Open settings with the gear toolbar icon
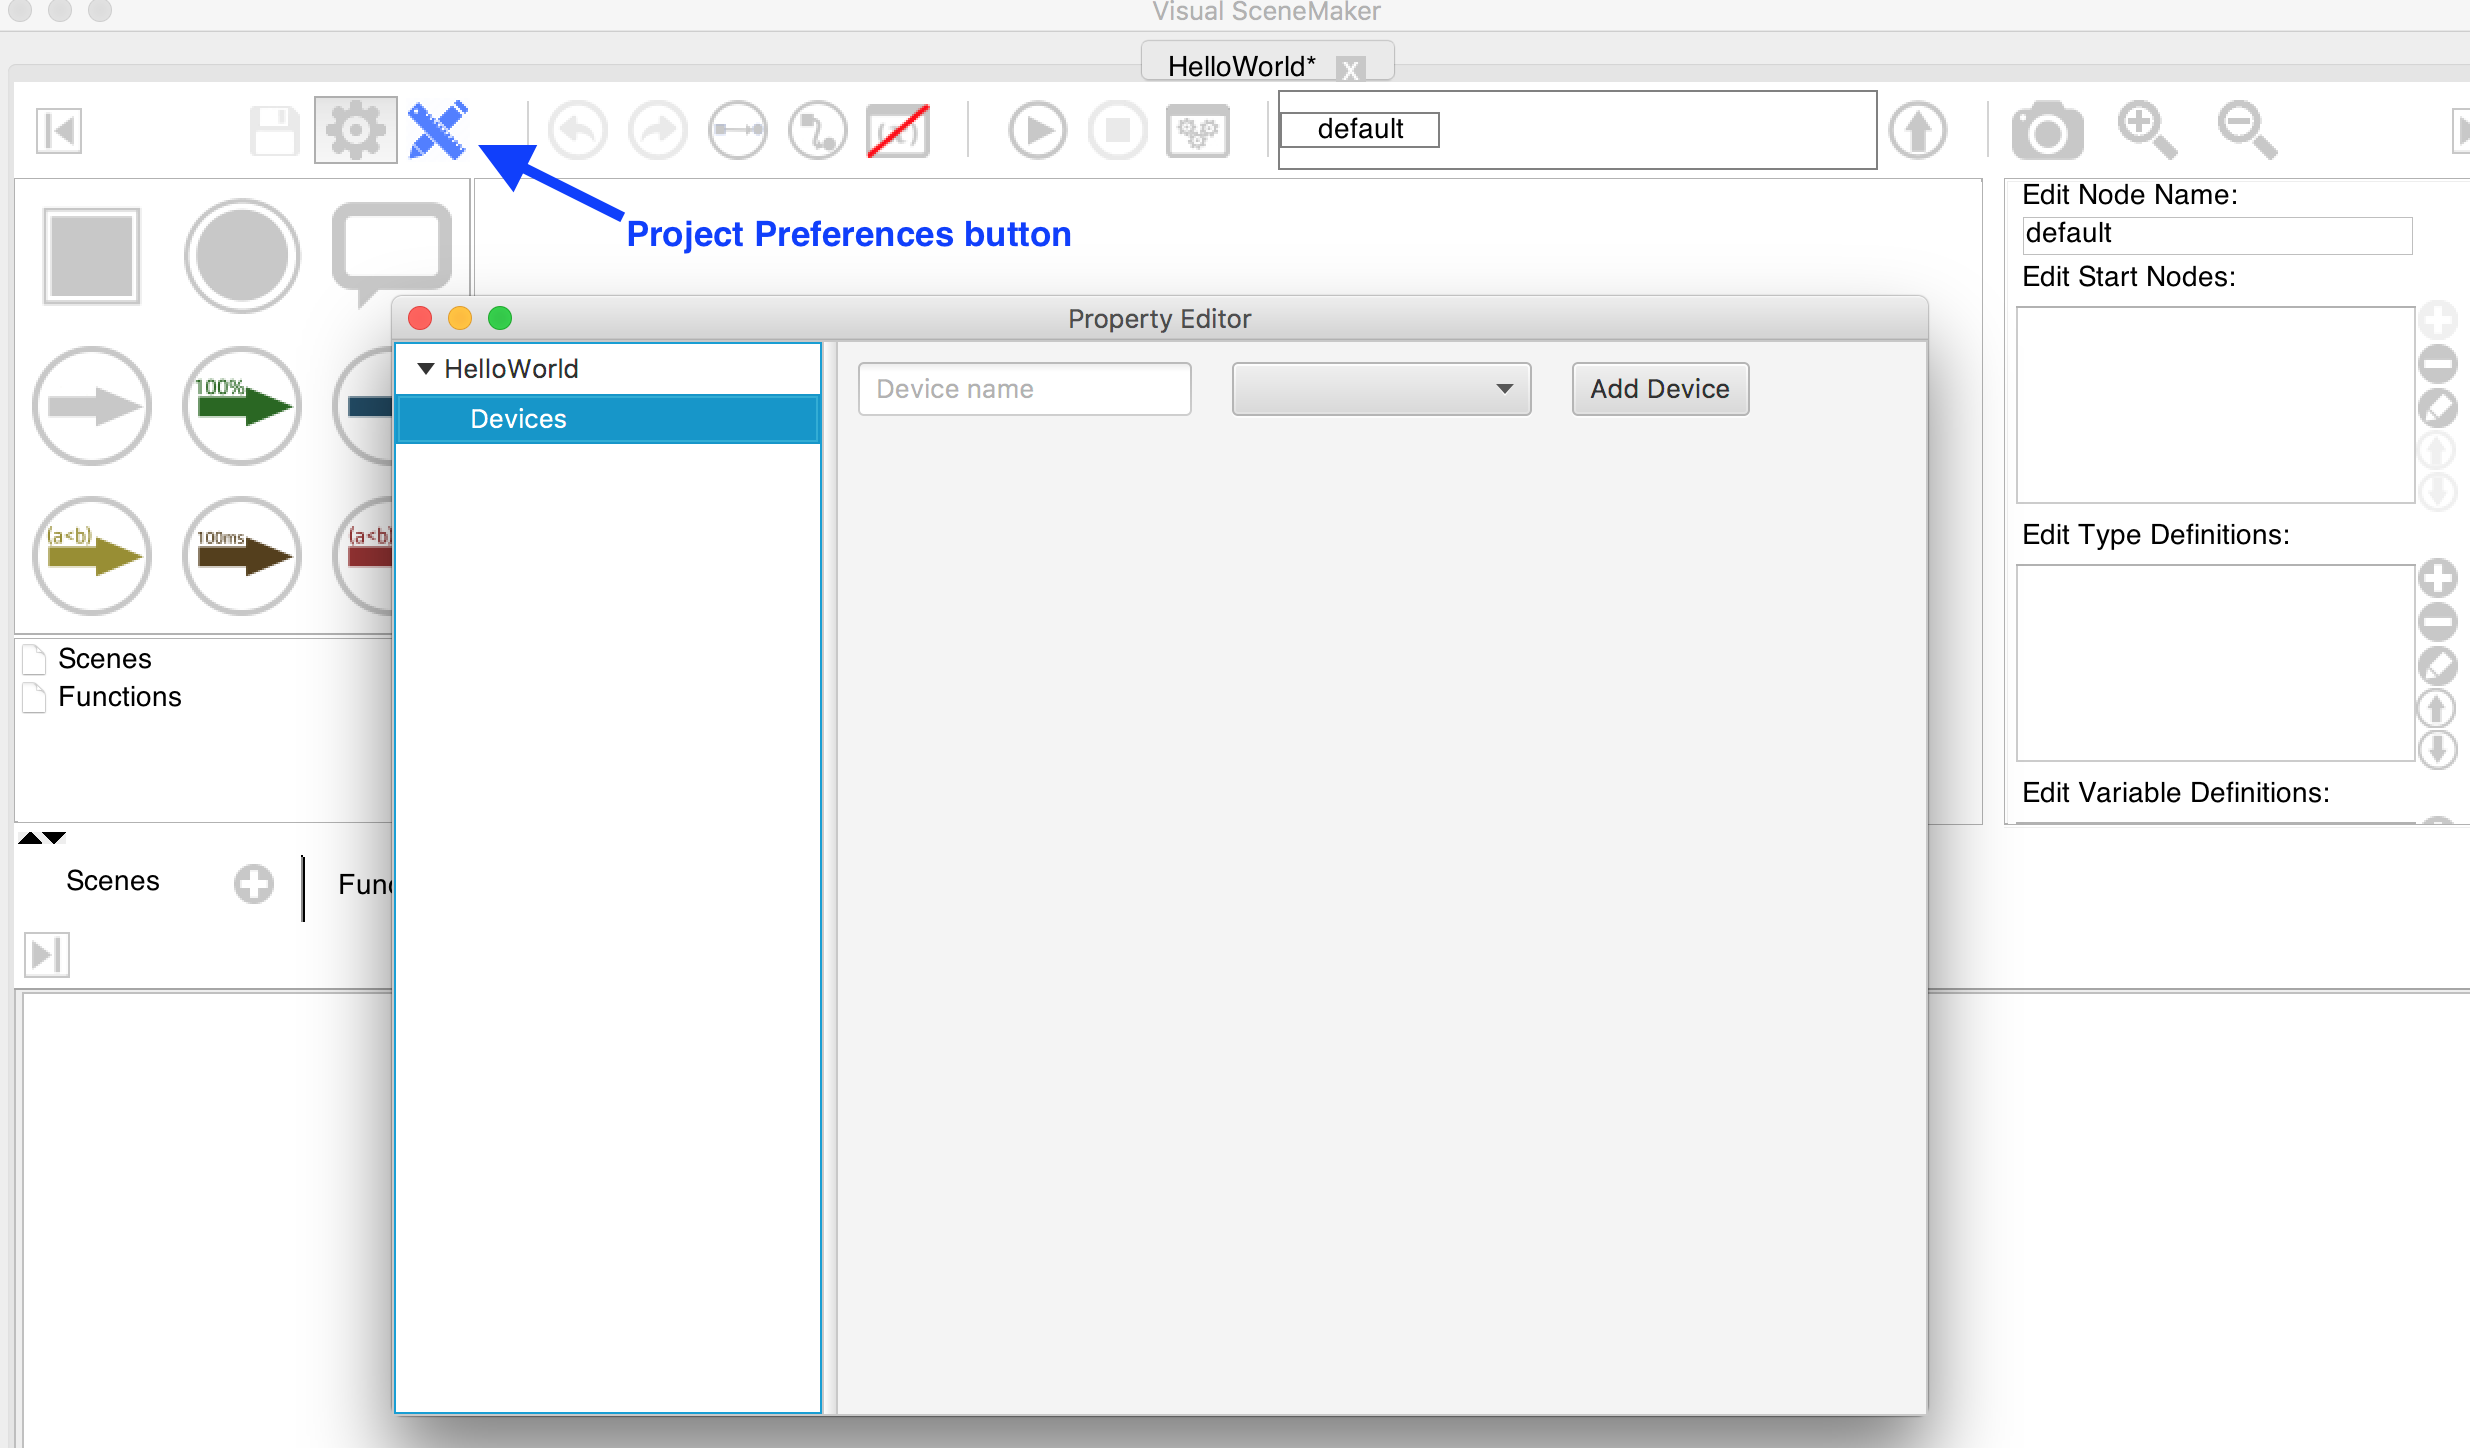The height and width of the screenshot is (1448, 2470). coord(356,130)
